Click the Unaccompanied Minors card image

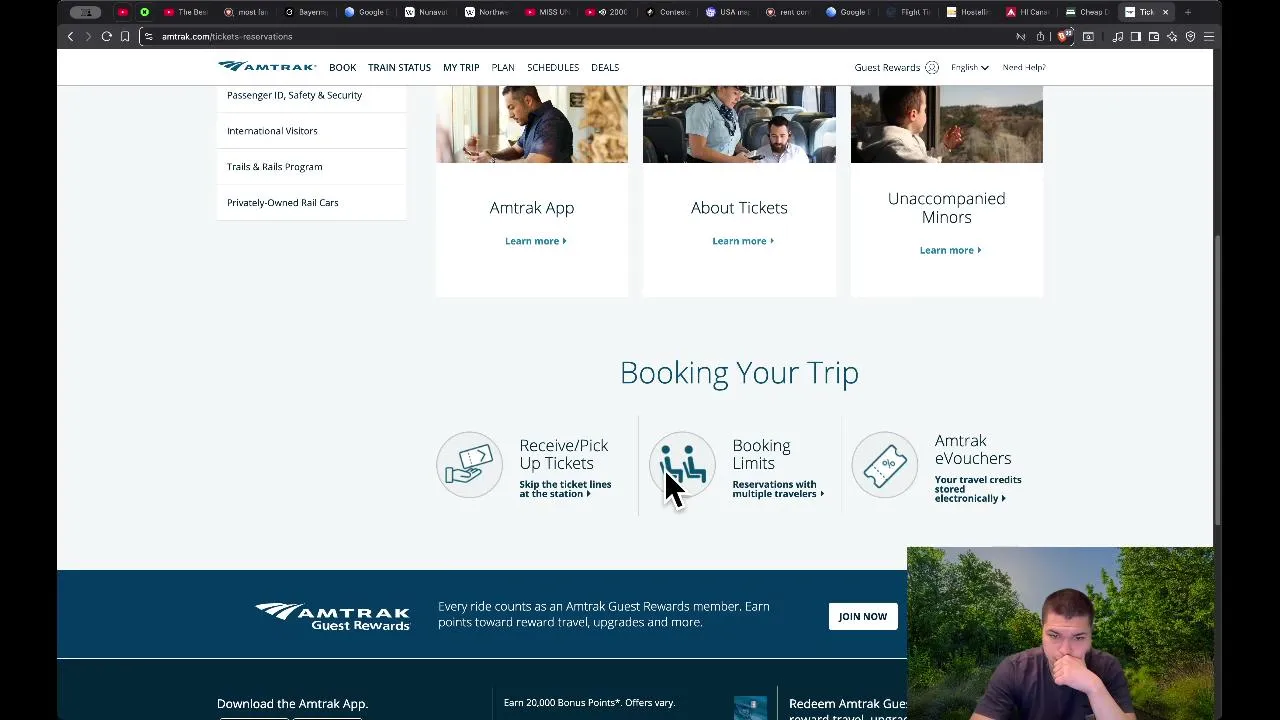[946, 124]
